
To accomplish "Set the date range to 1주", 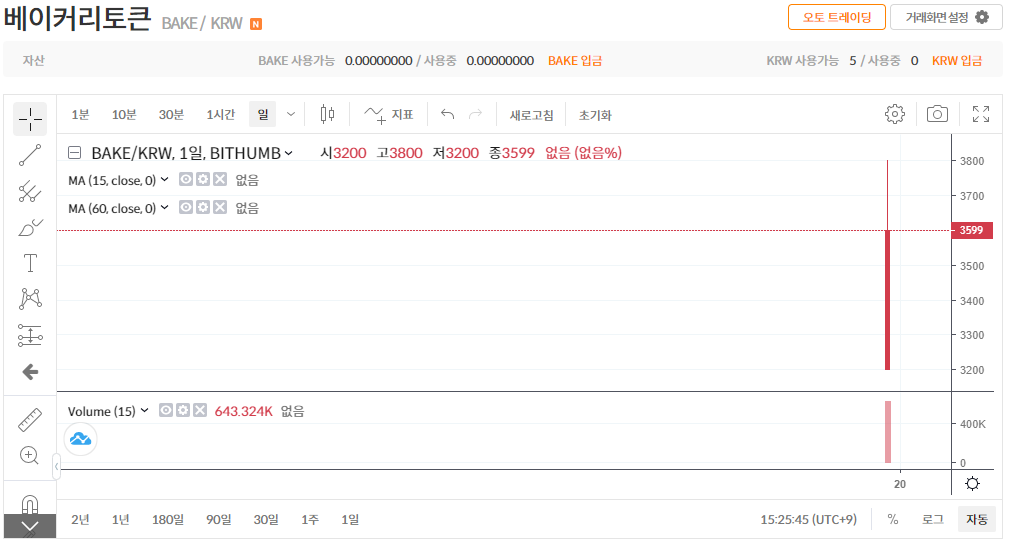I will click(x=310, y=520).
